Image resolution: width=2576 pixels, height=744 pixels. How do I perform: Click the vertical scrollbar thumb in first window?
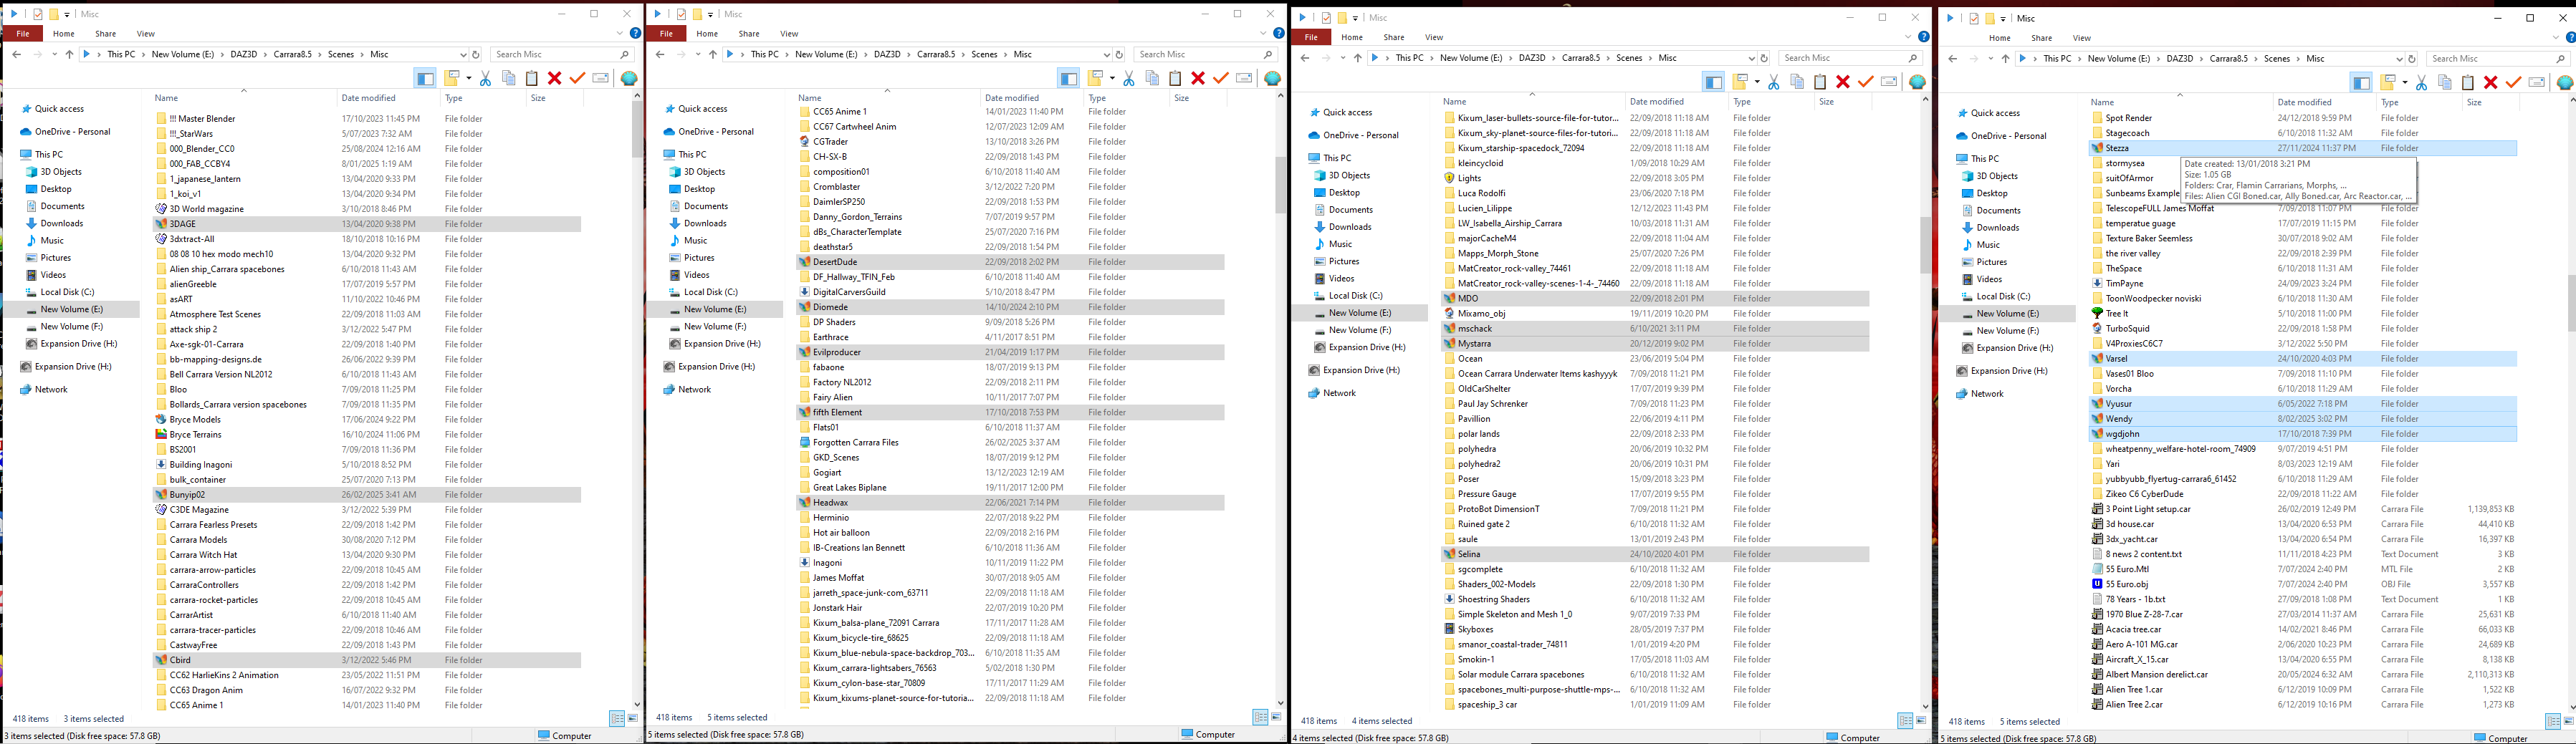pos(637,130)
